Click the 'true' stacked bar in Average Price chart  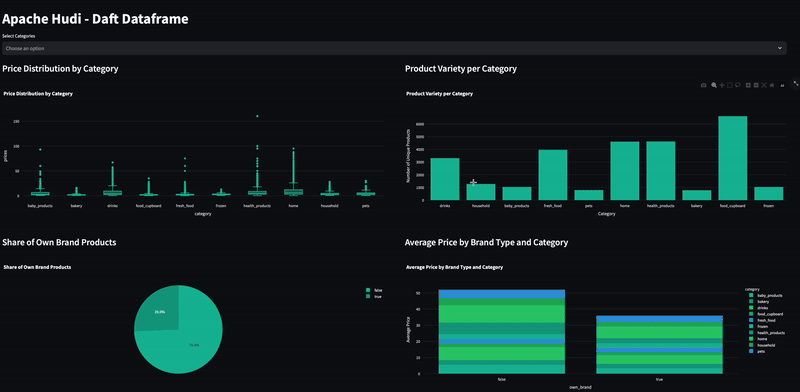click(x=660, y=345)
